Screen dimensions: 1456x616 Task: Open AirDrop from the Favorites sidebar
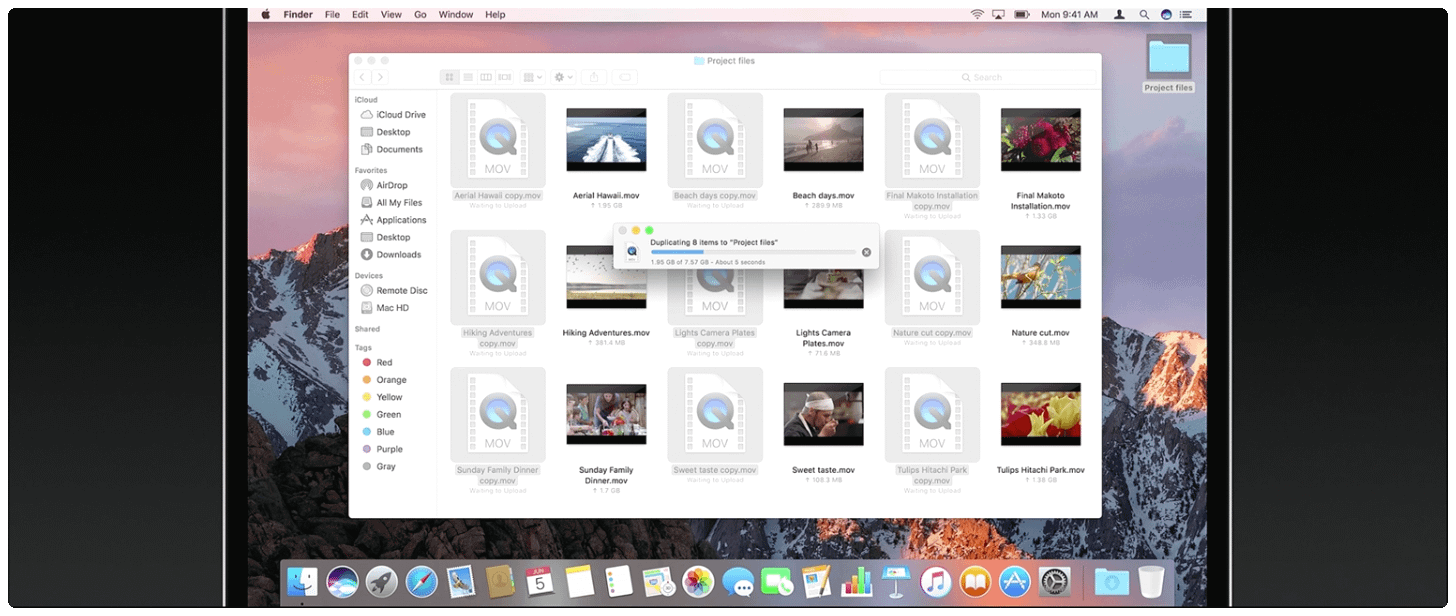pyautogui.click(x=391, y=185)
